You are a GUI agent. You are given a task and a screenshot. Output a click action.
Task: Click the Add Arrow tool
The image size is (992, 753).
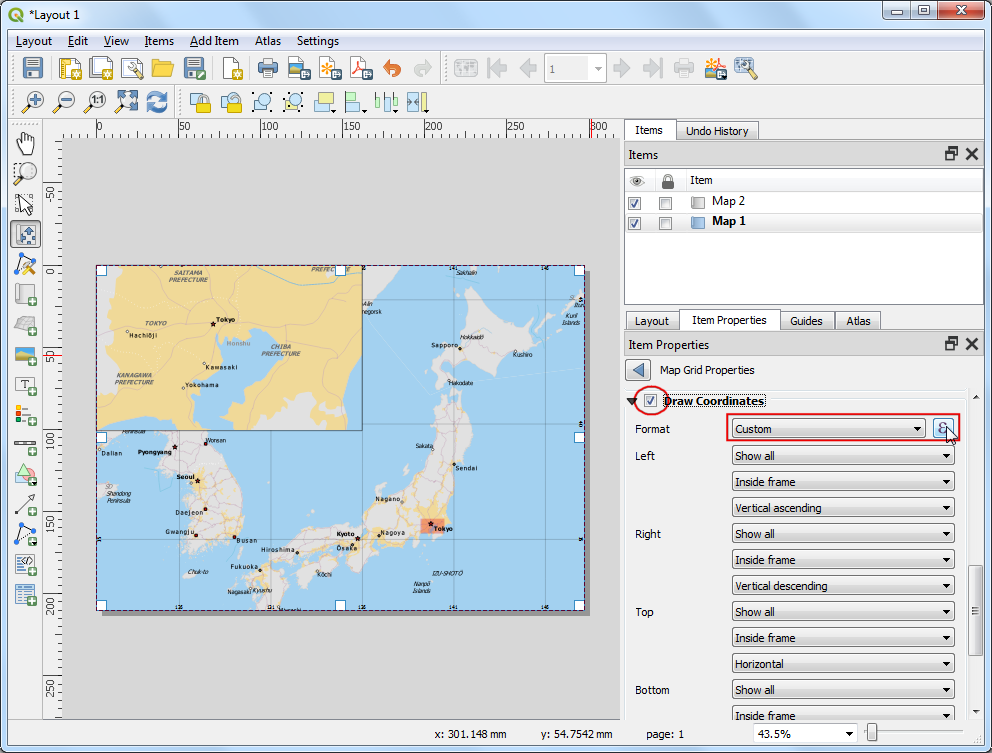click(25, 504)
